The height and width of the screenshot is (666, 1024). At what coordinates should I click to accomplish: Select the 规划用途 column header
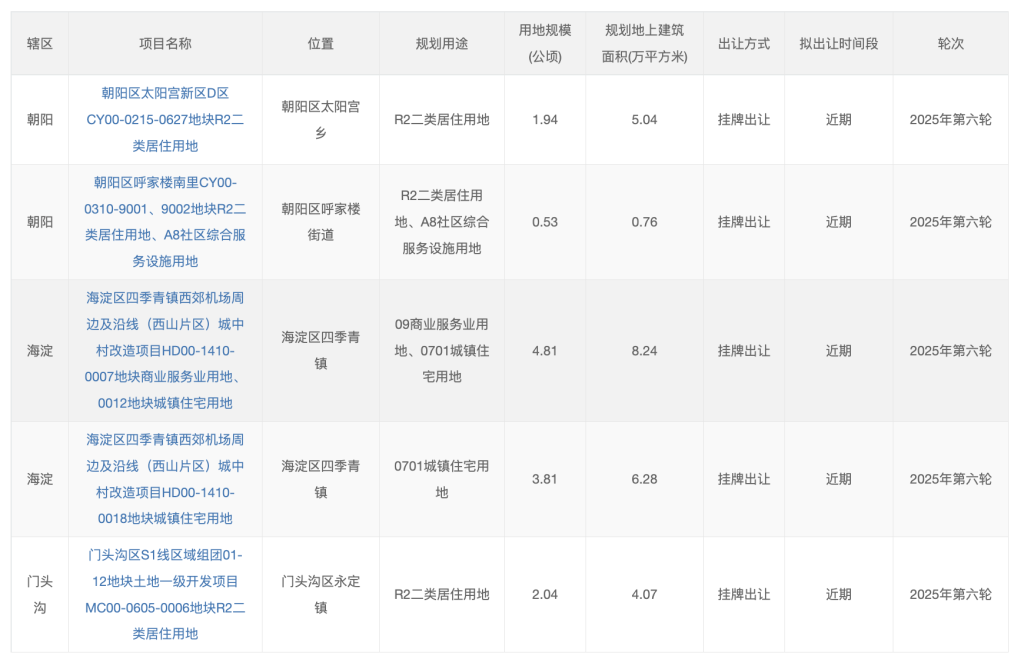tap(441, 44)
